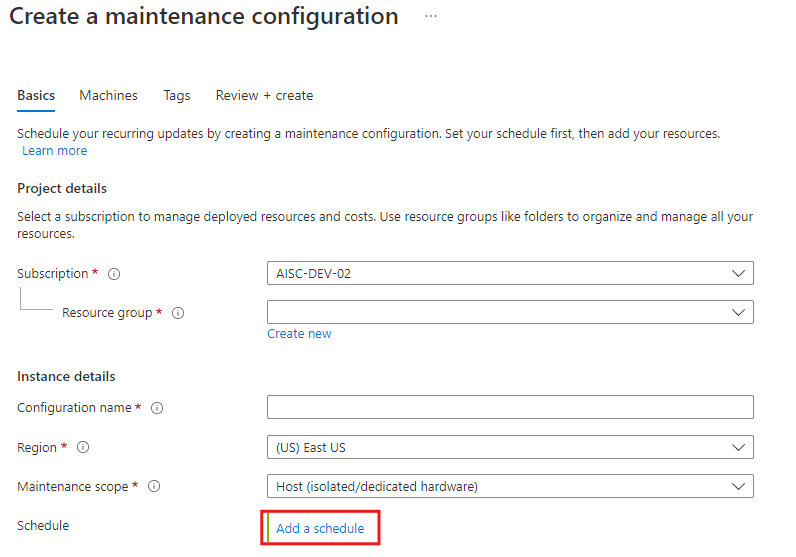The width and height of the screenshot is (796, 557).
Task: Click the Create new resource group link
Action: pos(299,334)
